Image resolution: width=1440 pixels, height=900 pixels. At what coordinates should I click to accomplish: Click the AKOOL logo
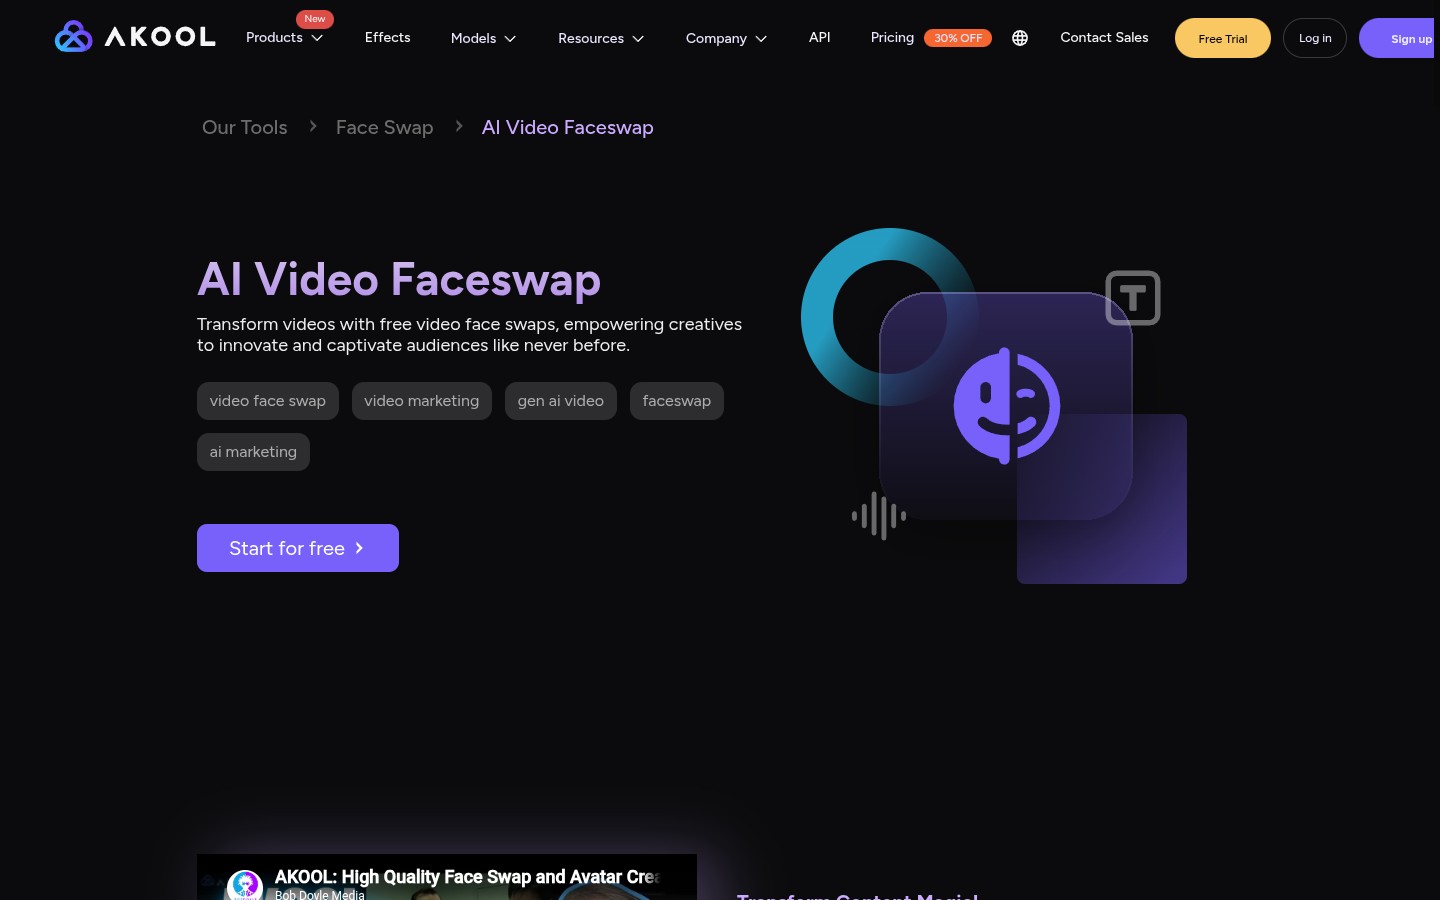[x=135, y=37]
